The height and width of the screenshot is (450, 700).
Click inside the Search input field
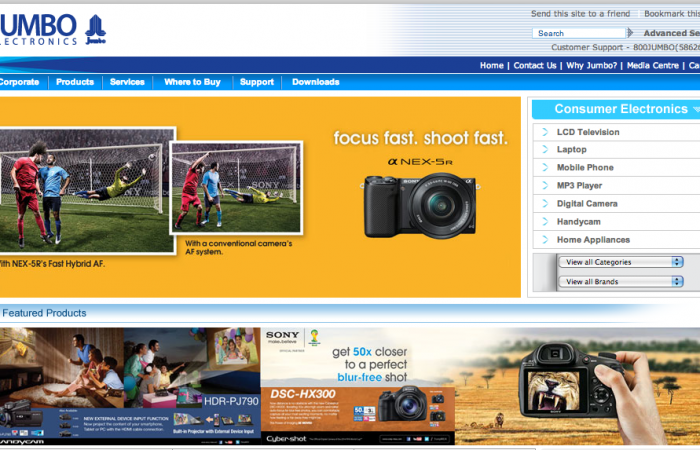pyautogui.click(x=579, y=33)
